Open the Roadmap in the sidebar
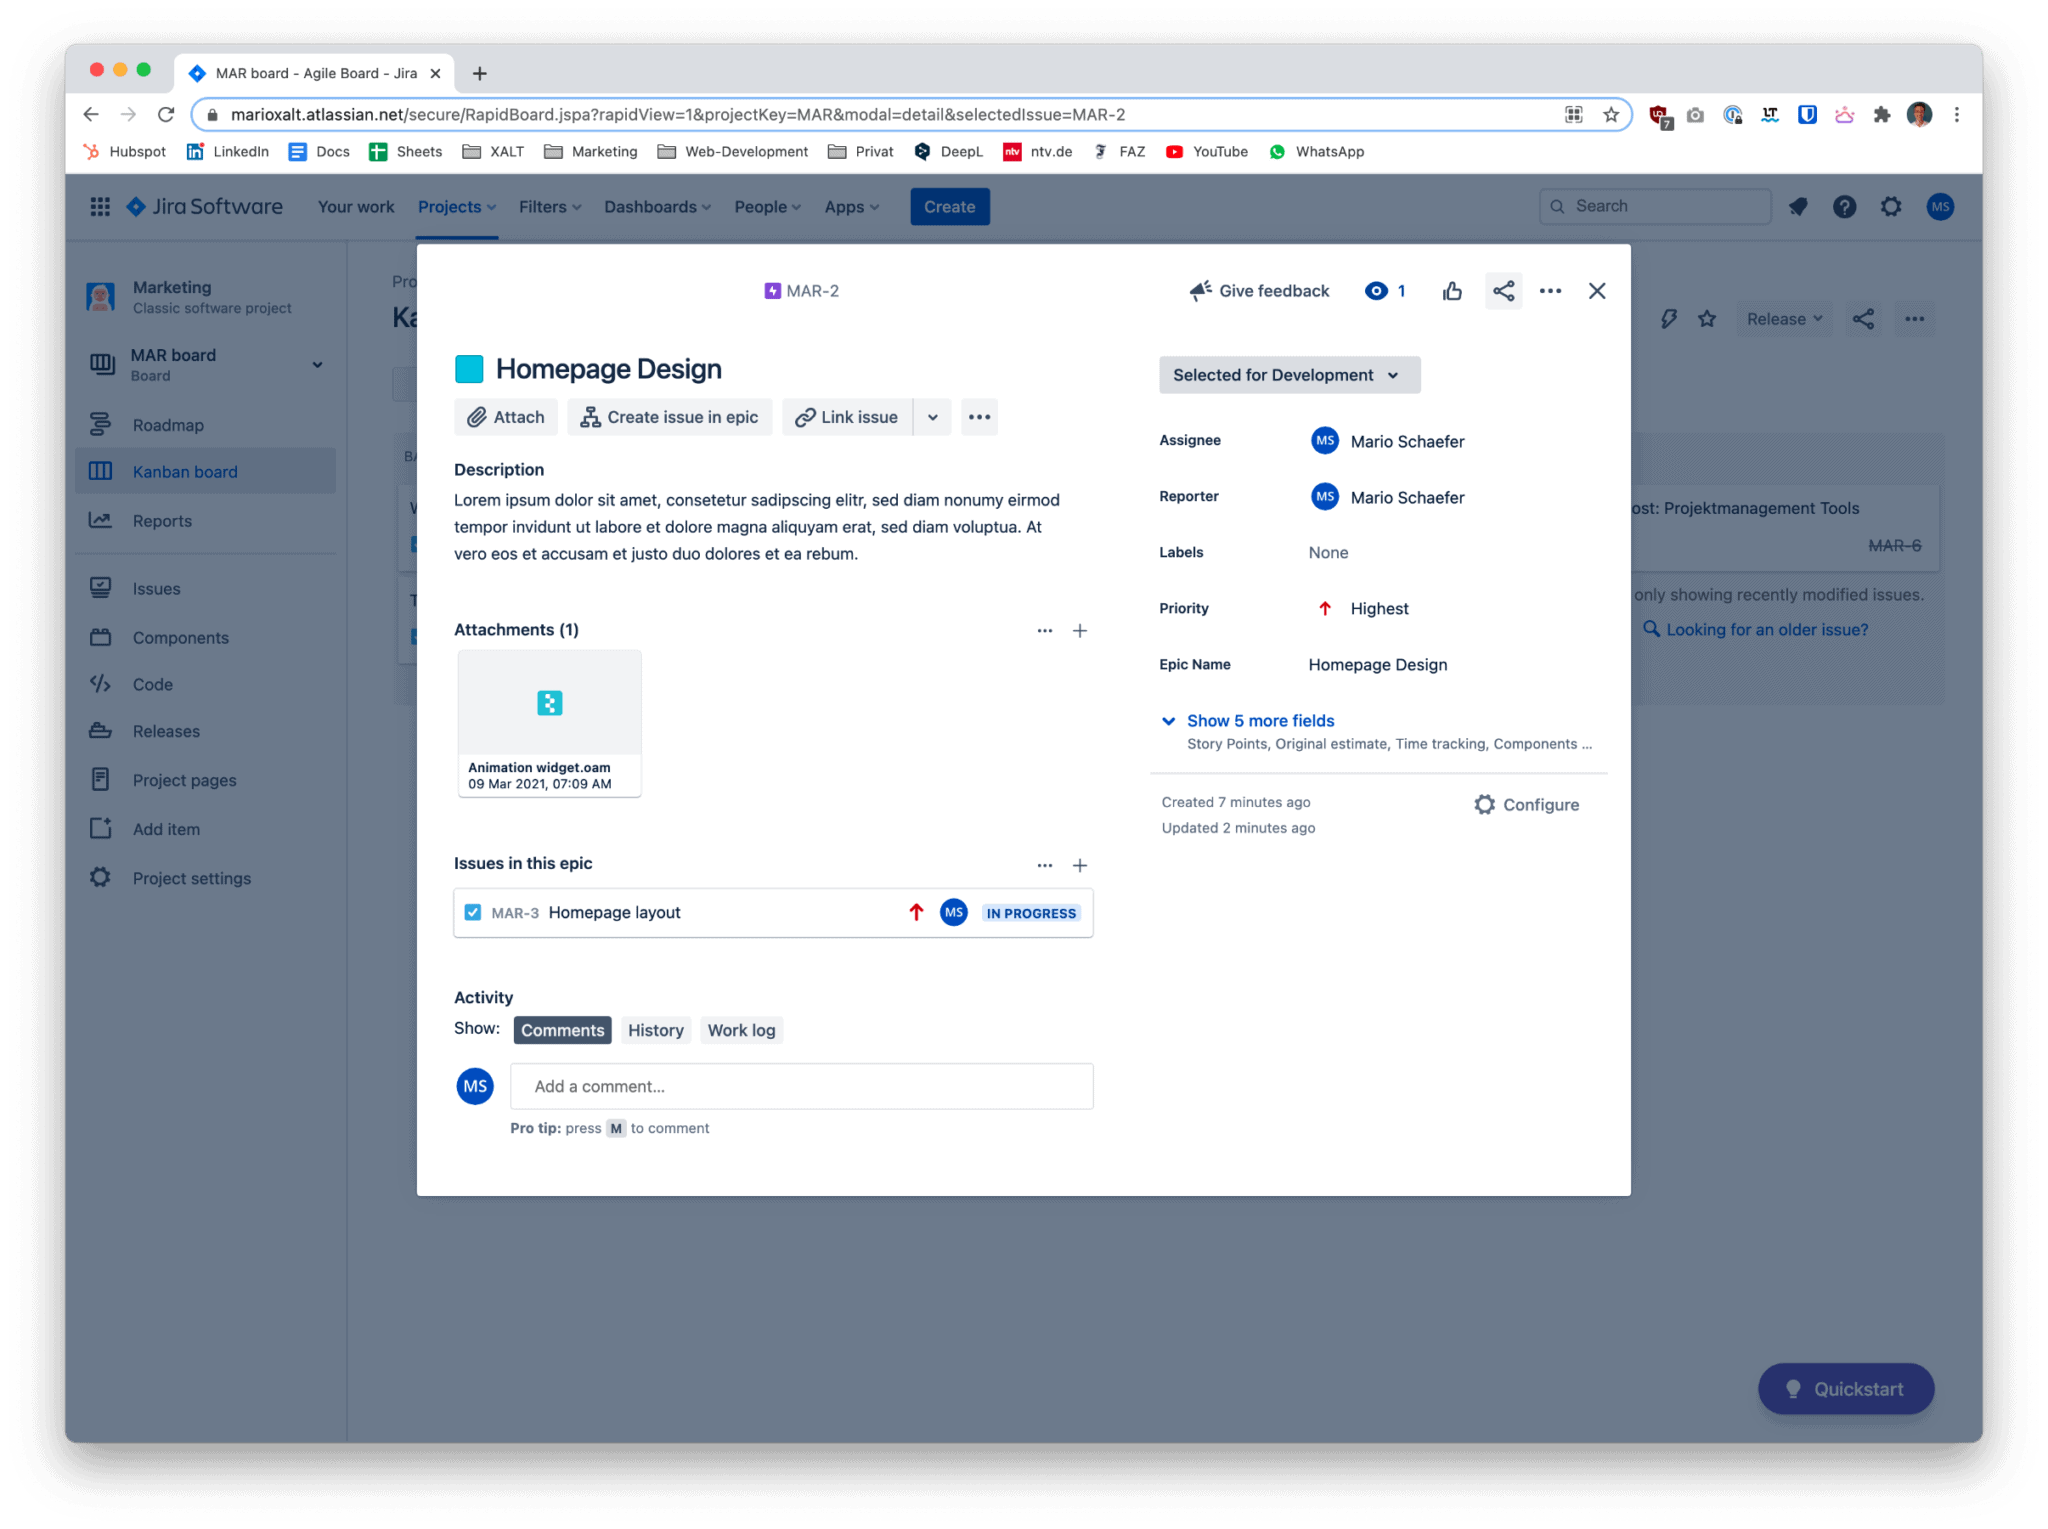Screen dimensions: 2048x1529 click(168, 424)
